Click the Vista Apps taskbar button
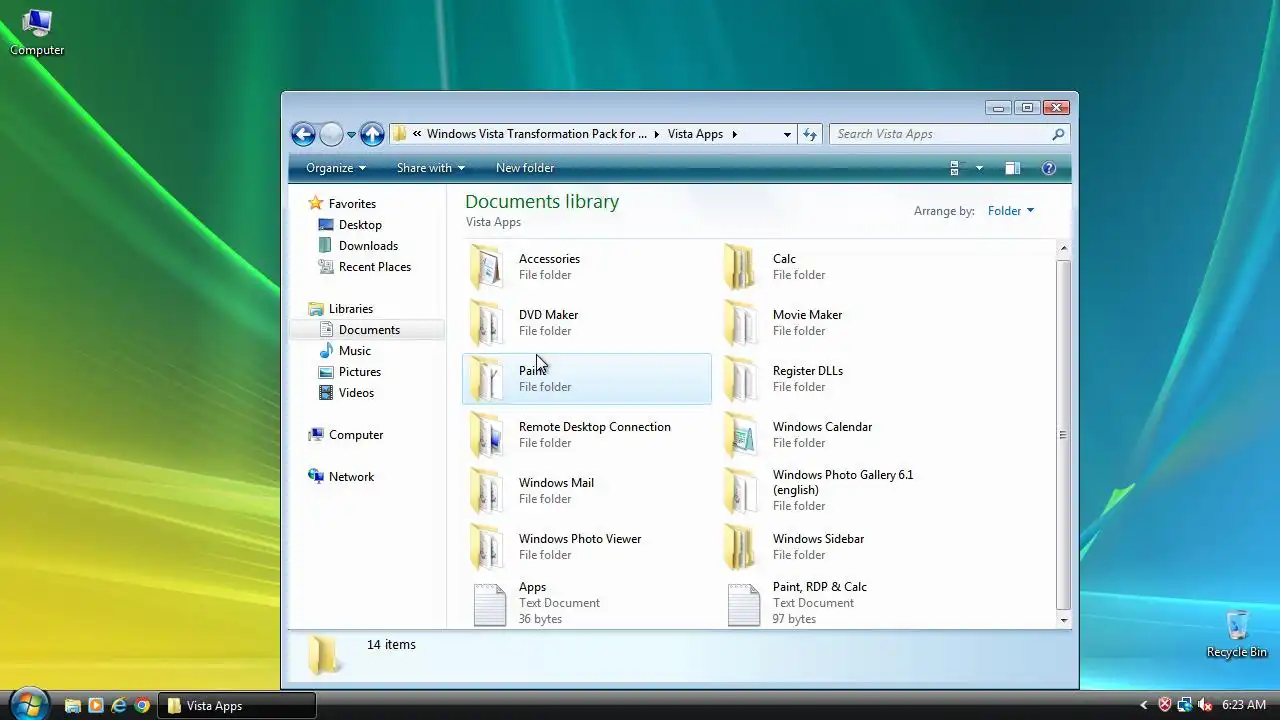This screenshot has width=1280, height=720. pyautogui.click(x=237, y=706)
